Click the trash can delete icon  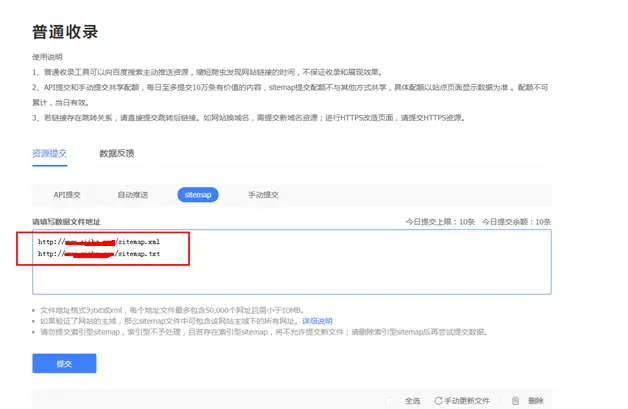click(x=515, y=401)
